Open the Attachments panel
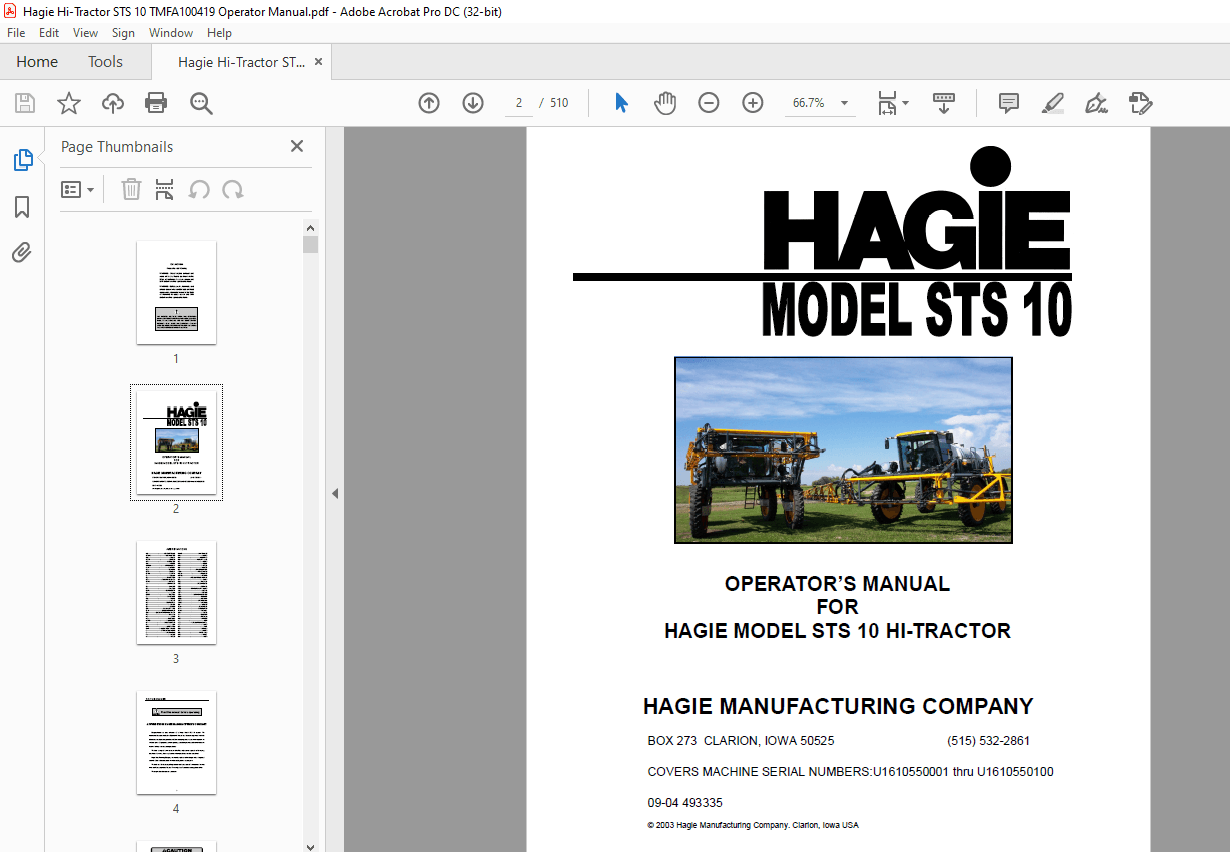This screenshot has height=852, width=1230. (x=22, y=252)
